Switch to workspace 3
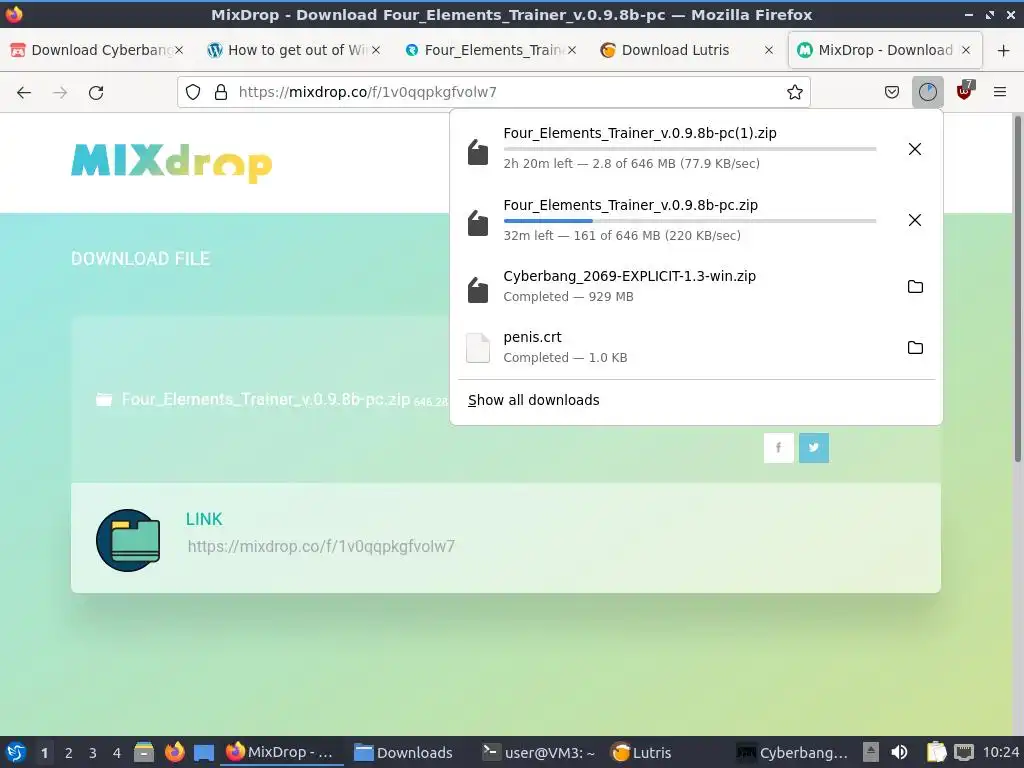Screen dimensions: 1024x768 pos(93,753)
